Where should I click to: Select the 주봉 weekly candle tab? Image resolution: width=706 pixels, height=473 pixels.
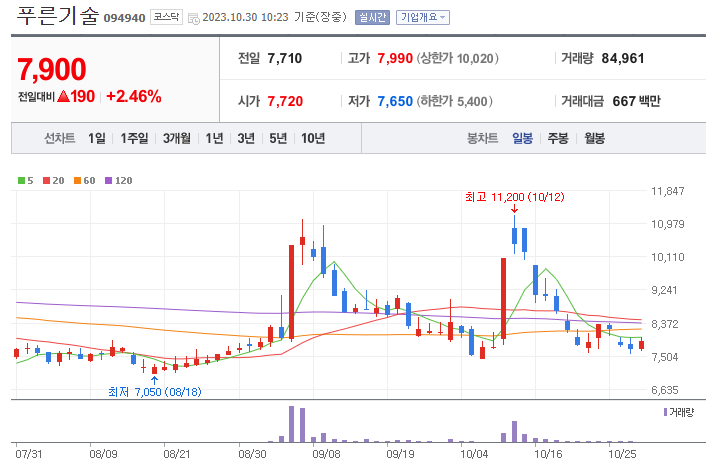tap(558, 138)
